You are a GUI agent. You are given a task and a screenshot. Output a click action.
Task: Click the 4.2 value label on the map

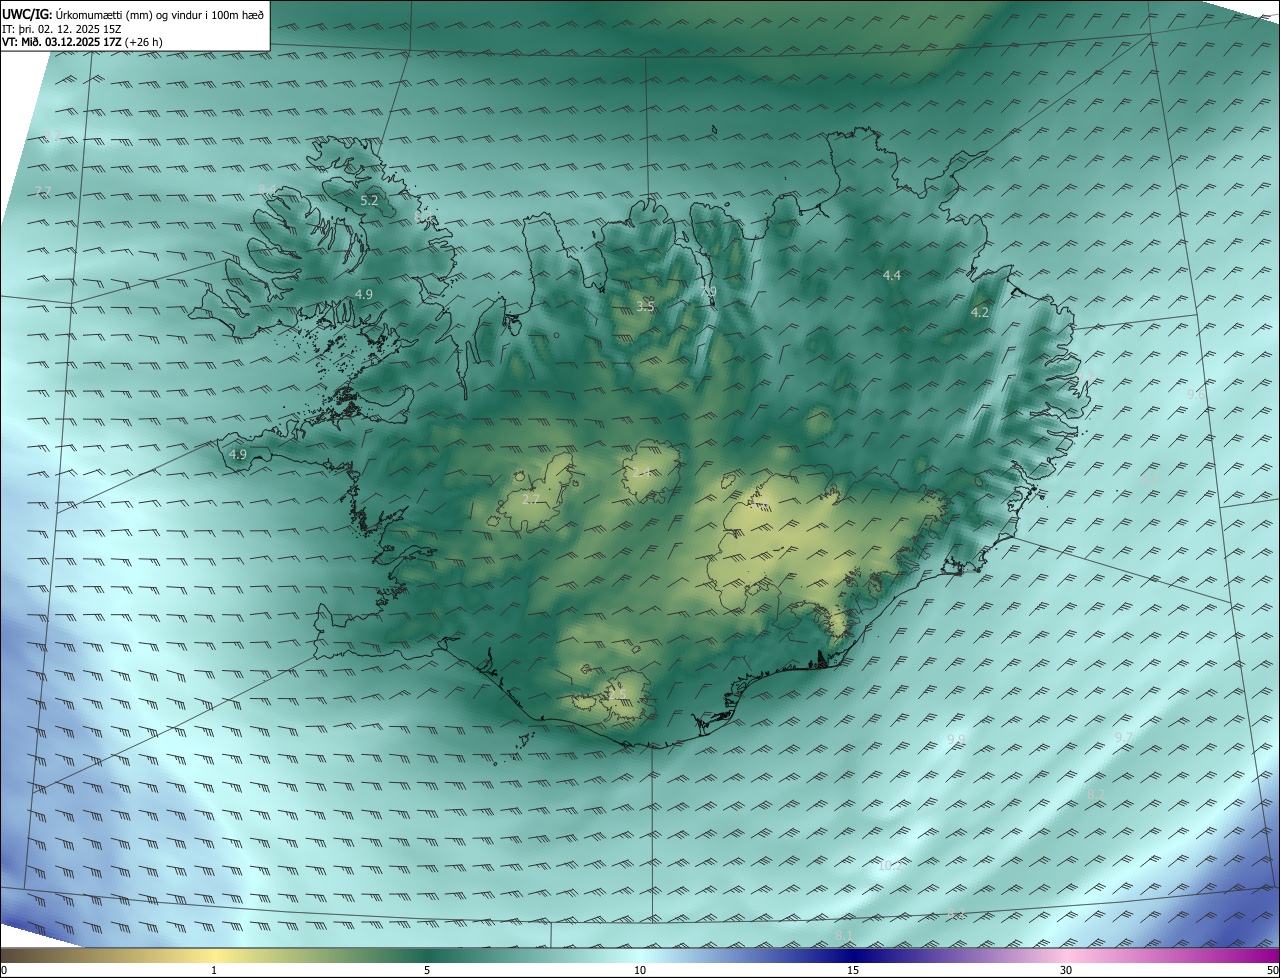point(980,313)
